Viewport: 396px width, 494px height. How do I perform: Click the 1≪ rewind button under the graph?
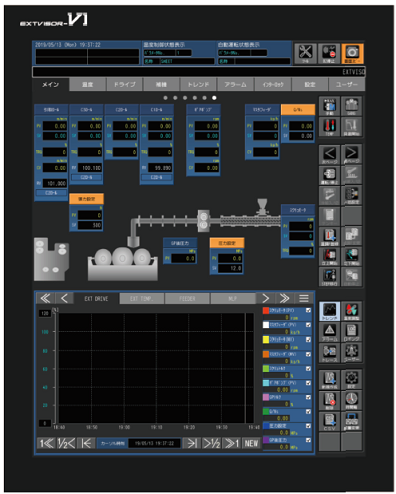pyautogui.click(x=46, y=443)
